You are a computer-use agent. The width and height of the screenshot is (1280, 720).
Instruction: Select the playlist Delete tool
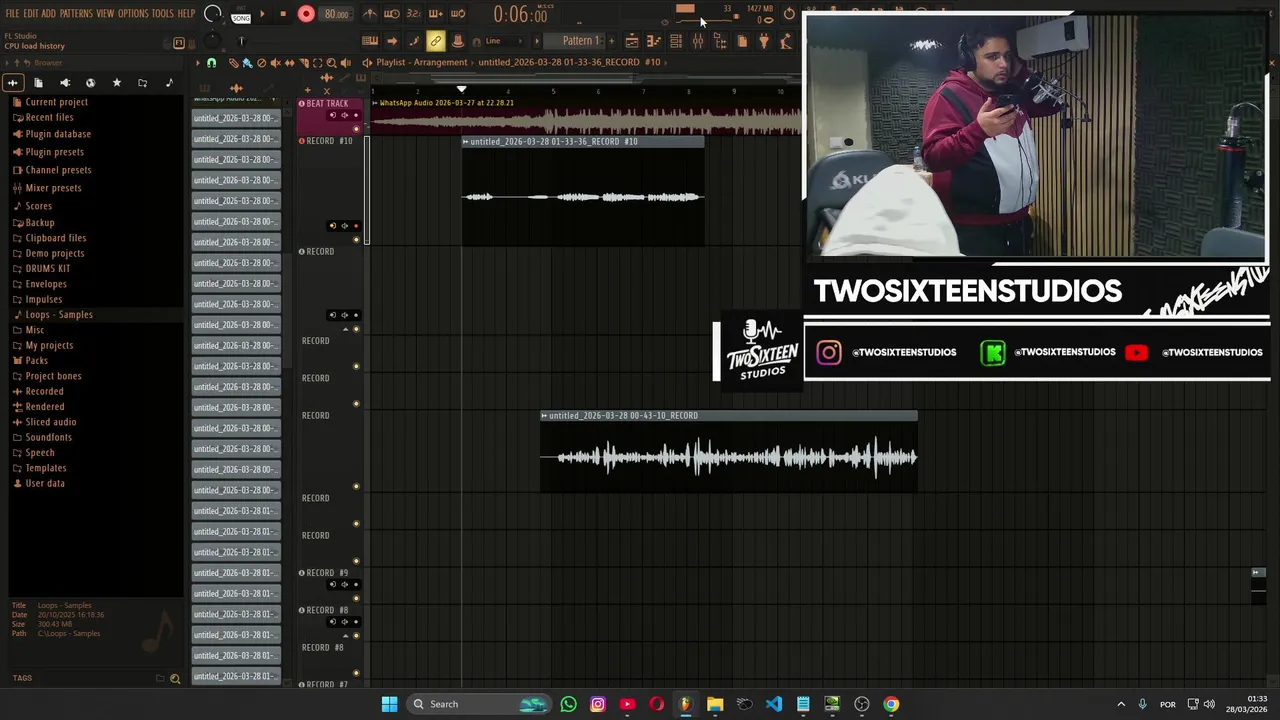point(261,63)
